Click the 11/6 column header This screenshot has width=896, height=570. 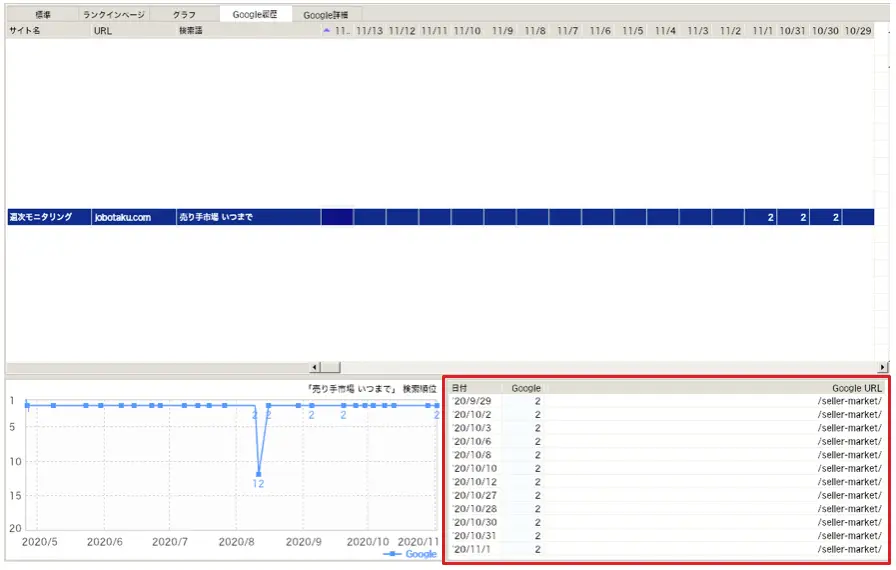point(599,31)
